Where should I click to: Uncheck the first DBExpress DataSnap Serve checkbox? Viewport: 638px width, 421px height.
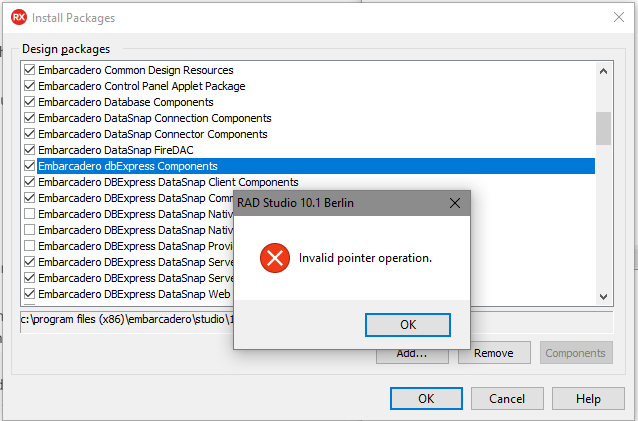point(29,262)
